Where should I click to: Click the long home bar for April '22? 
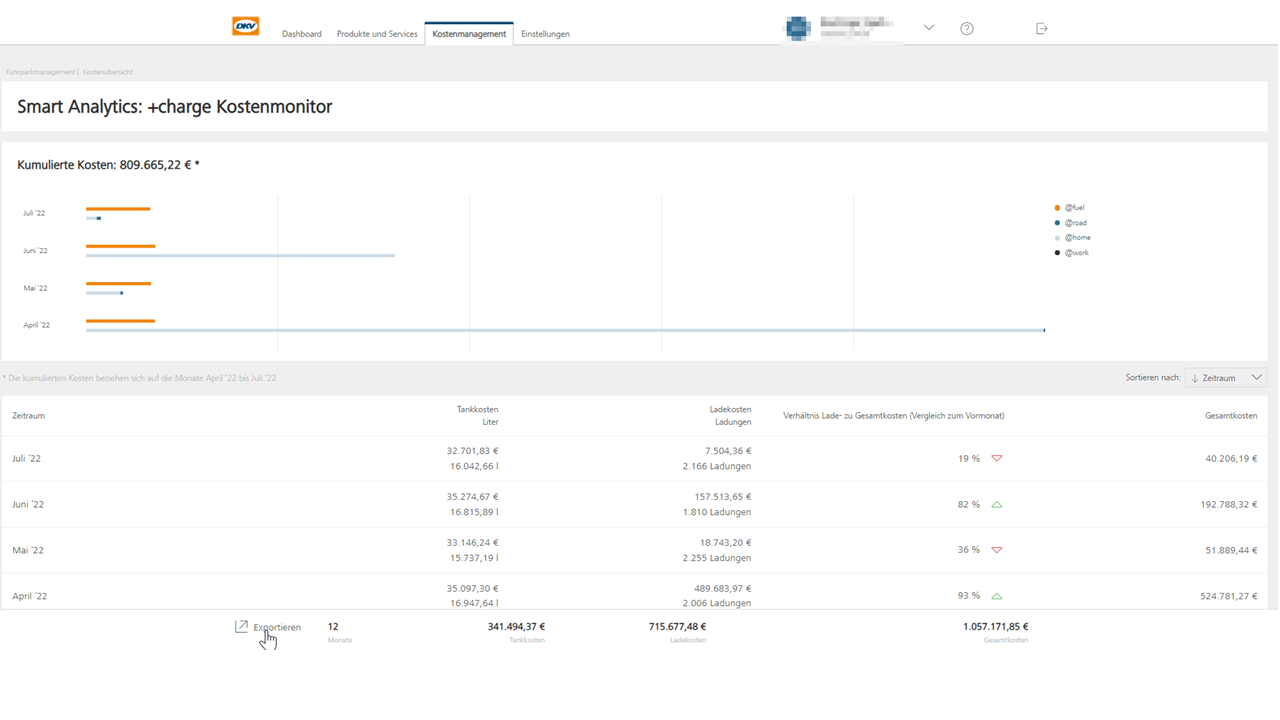[565, 330]
